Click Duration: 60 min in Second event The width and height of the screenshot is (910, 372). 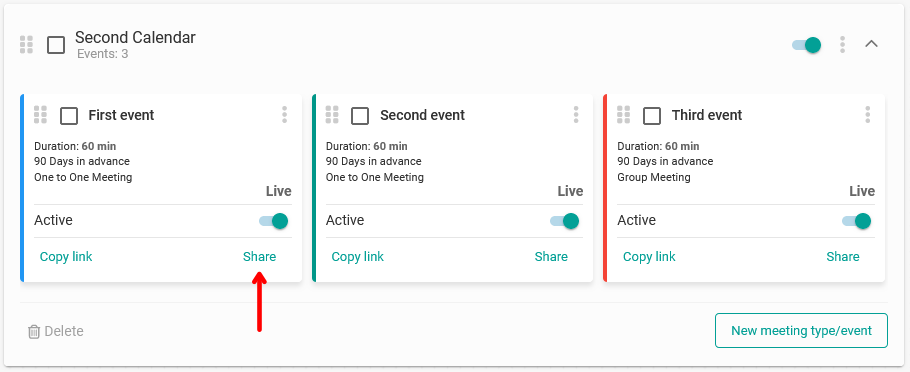[x=366, y=146]
